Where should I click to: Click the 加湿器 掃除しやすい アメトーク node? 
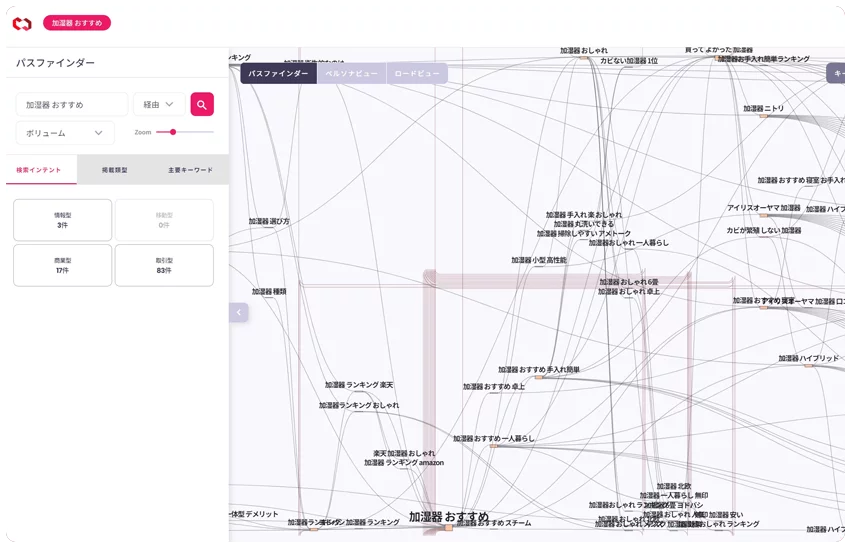[x=584, y=234]
